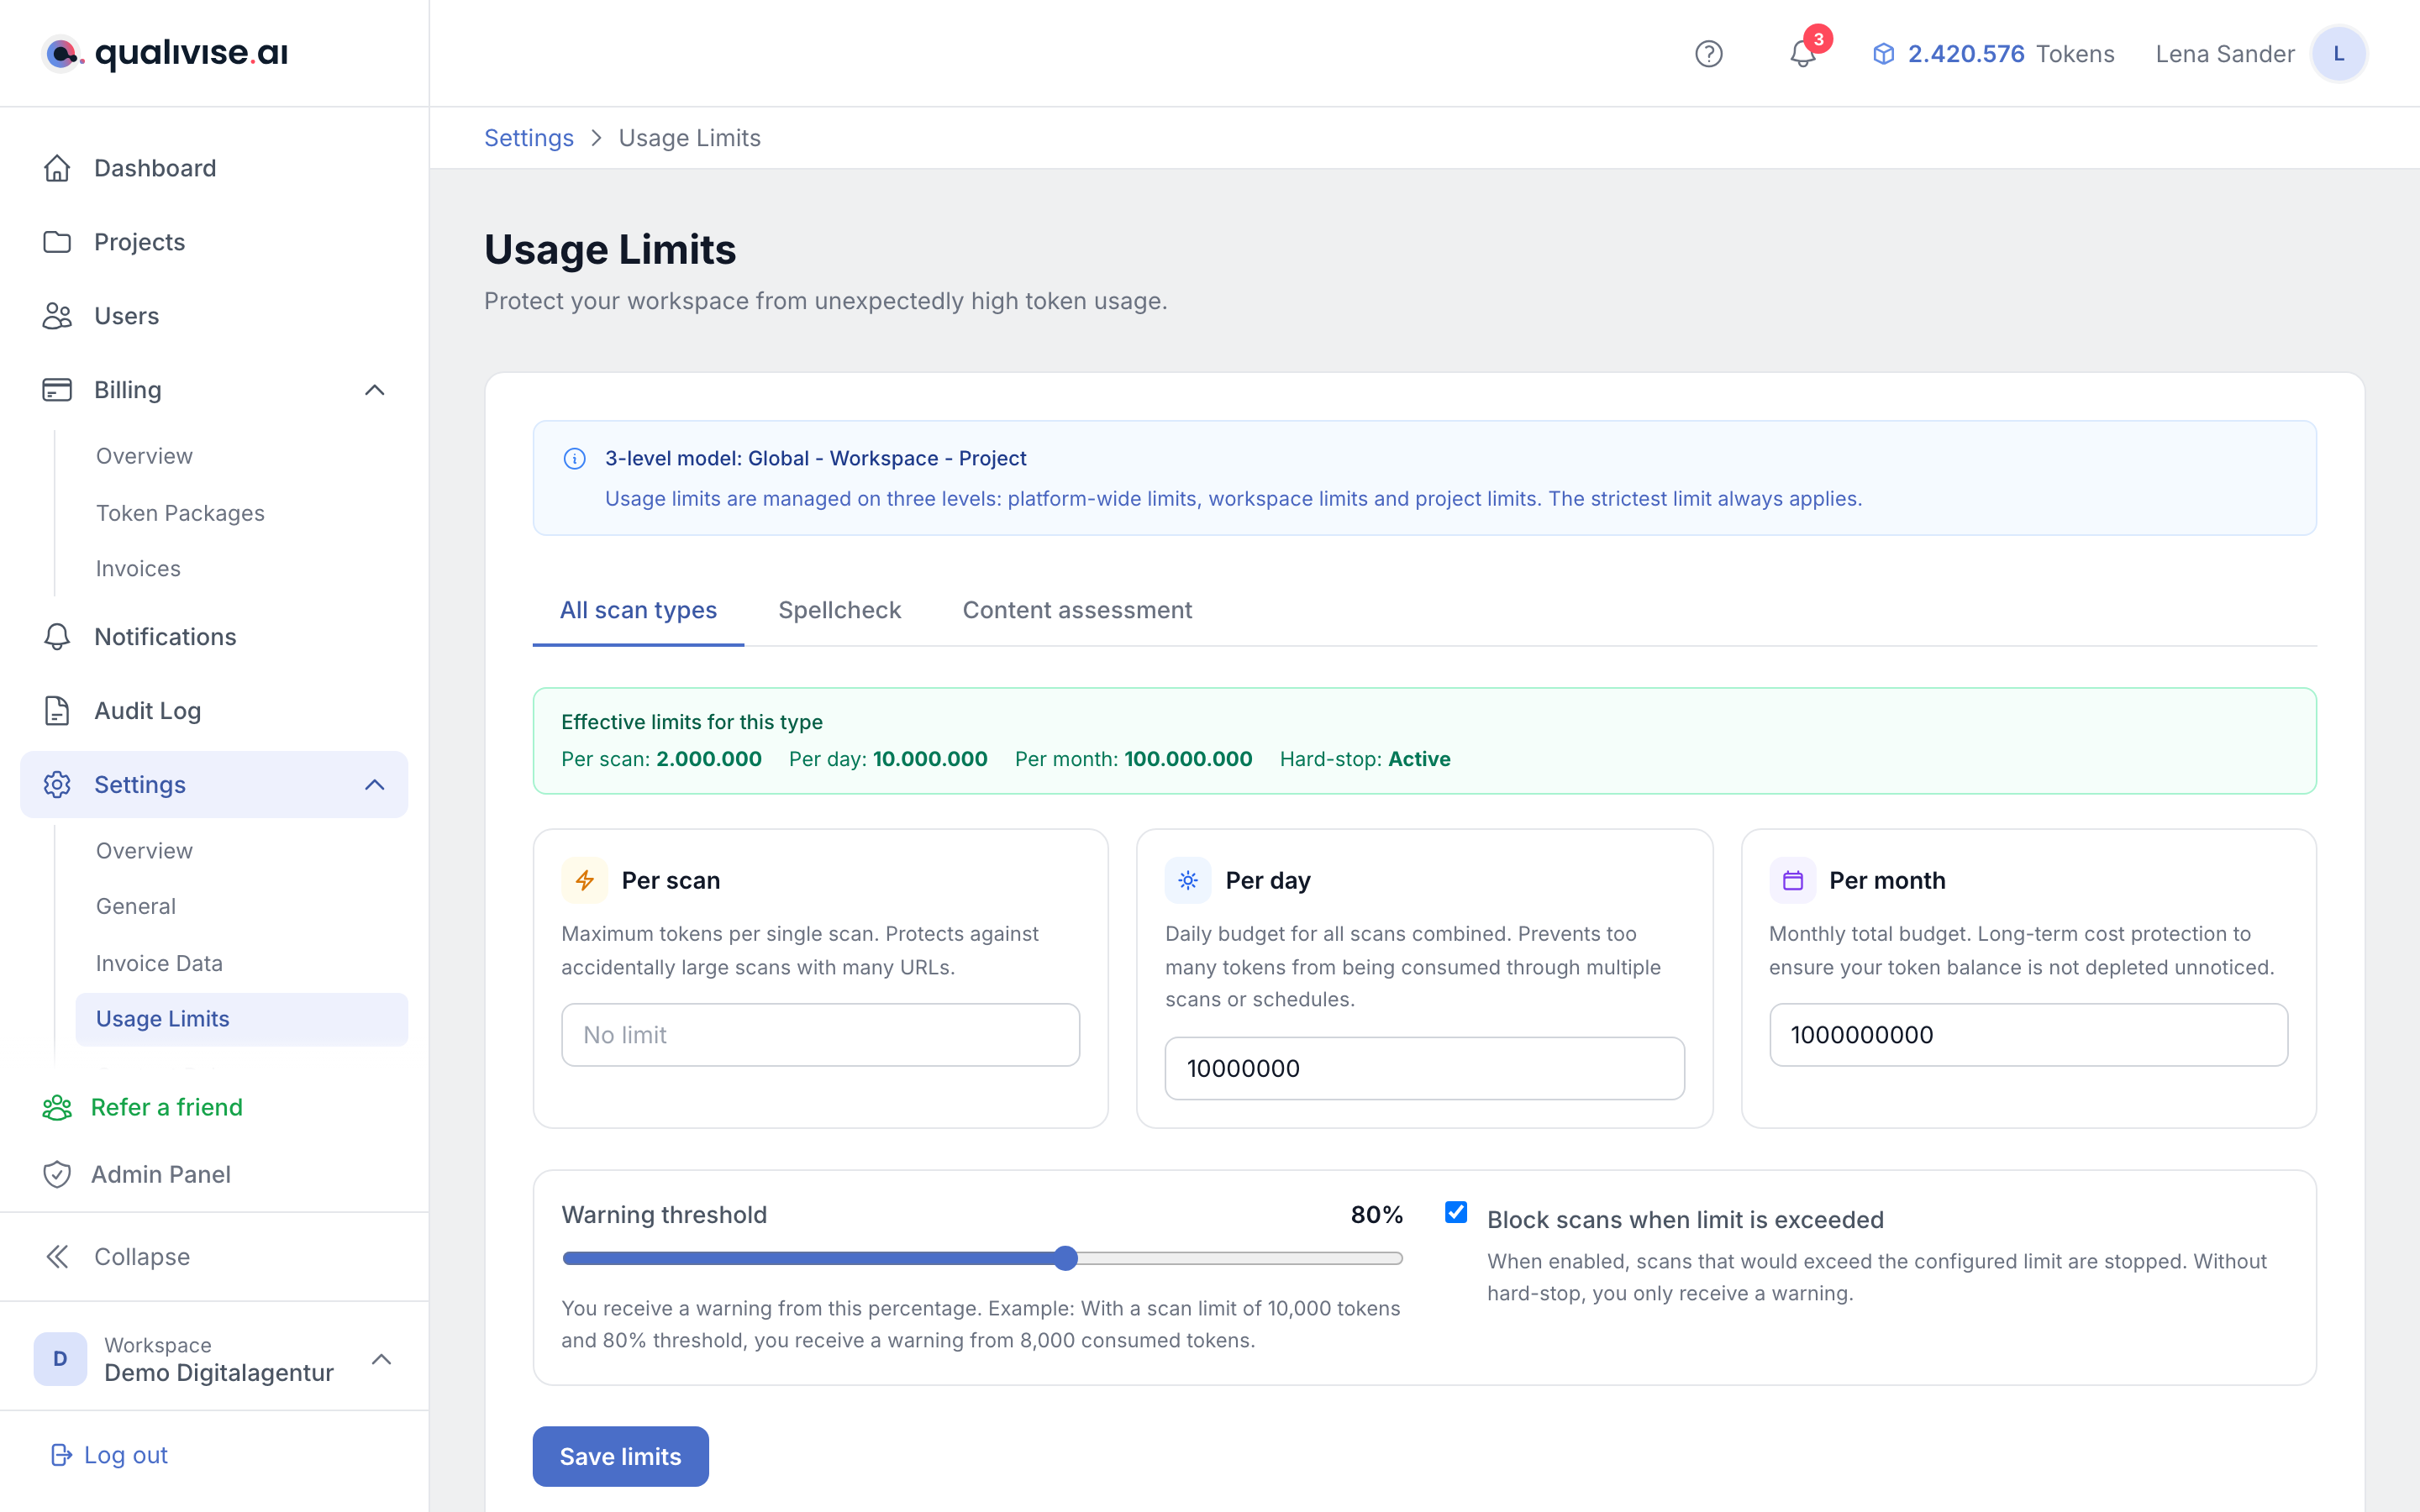
Task: Expand the Demo Digitalagentur workspace switcher
Action: (214, 1359)
